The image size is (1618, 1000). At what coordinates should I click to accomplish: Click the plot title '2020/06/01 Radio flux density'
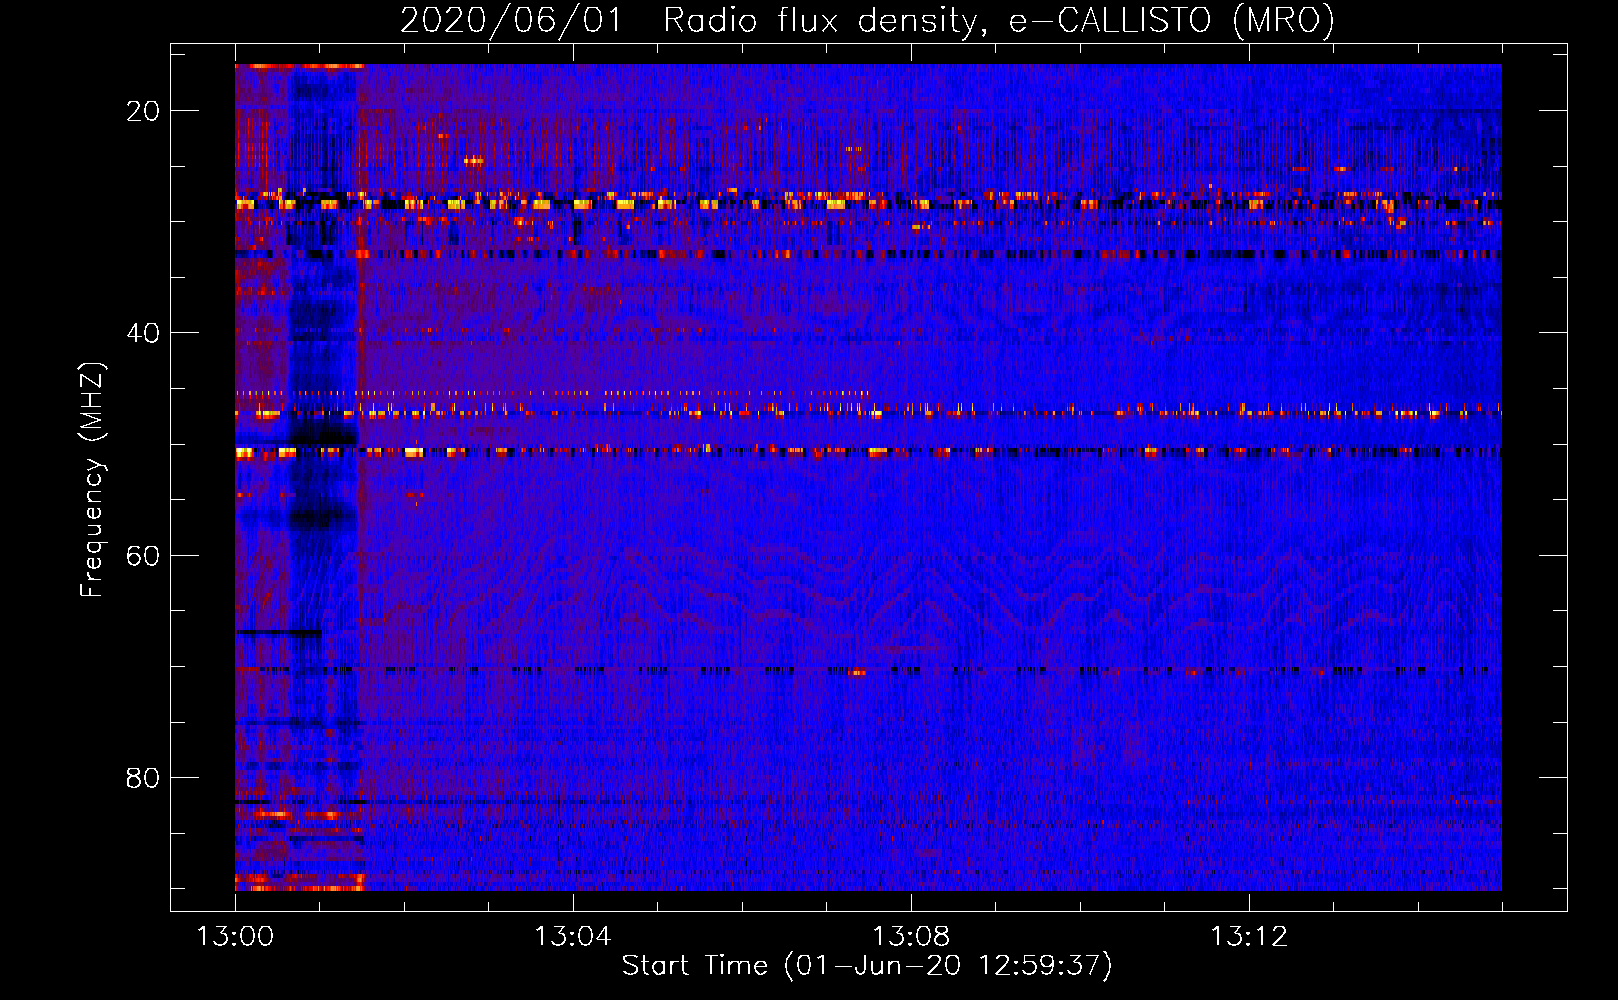[867, 20]
